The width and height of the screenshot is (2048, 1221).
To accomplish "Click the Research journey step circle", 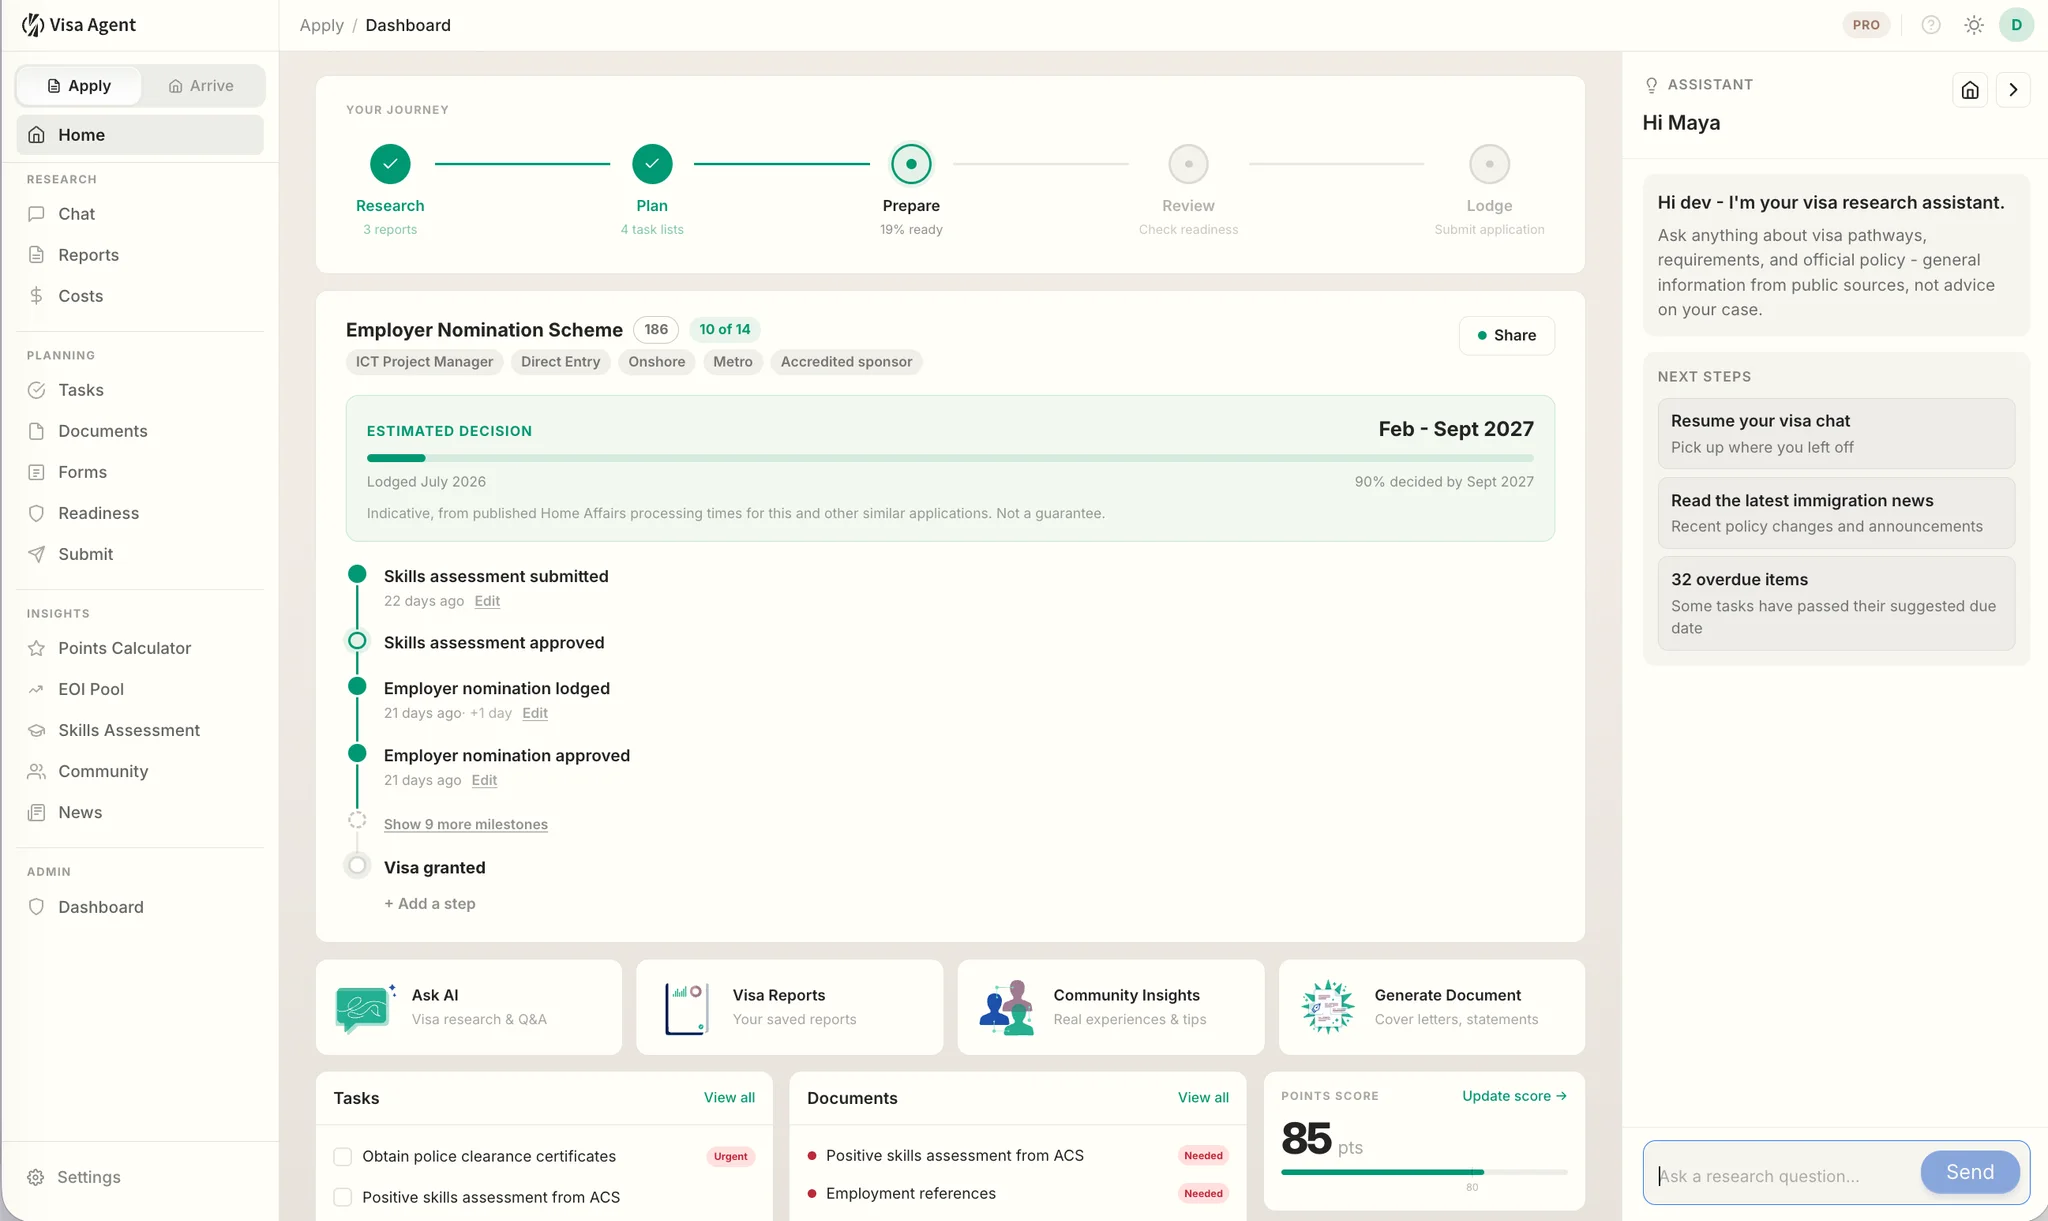I will click(x=390, y=164).
